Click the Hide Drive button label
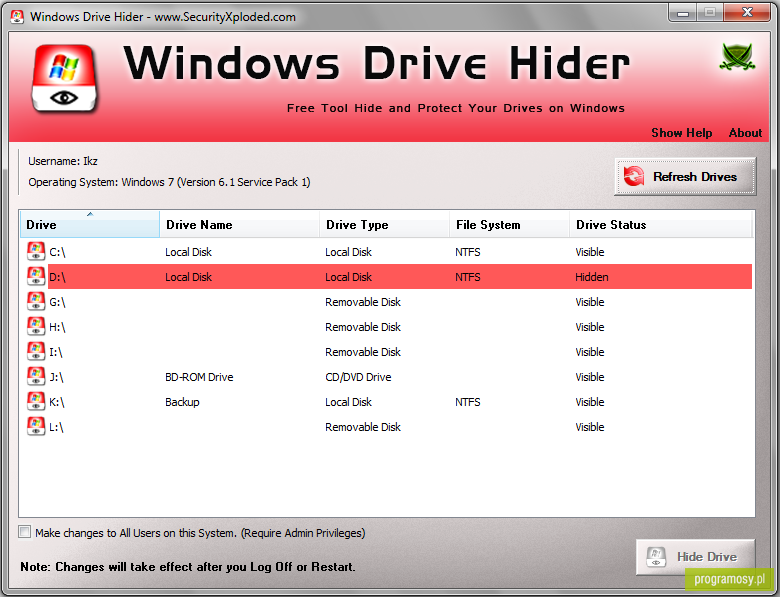The height and width of the screenshot is (597, 780). [x=707, y=557]
